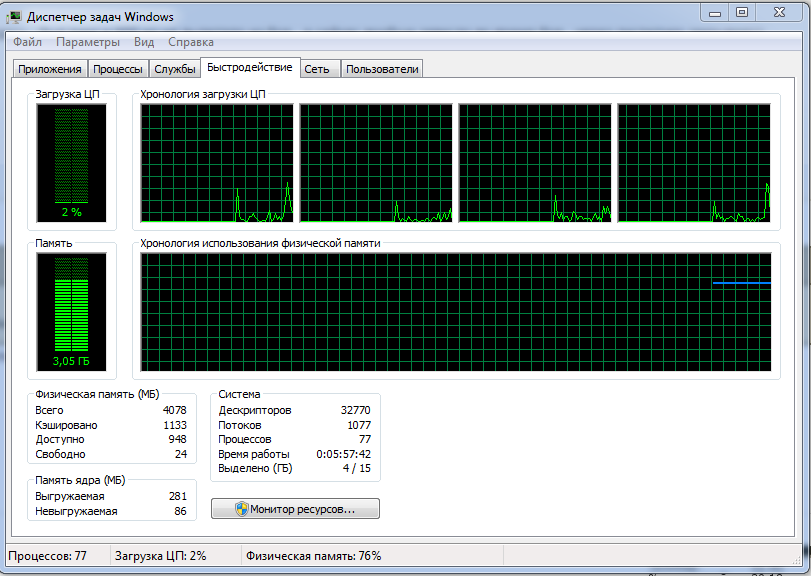Screen dimensions: 811x576
Task: Click the Свободно value 24
Action: coord(181,454)
